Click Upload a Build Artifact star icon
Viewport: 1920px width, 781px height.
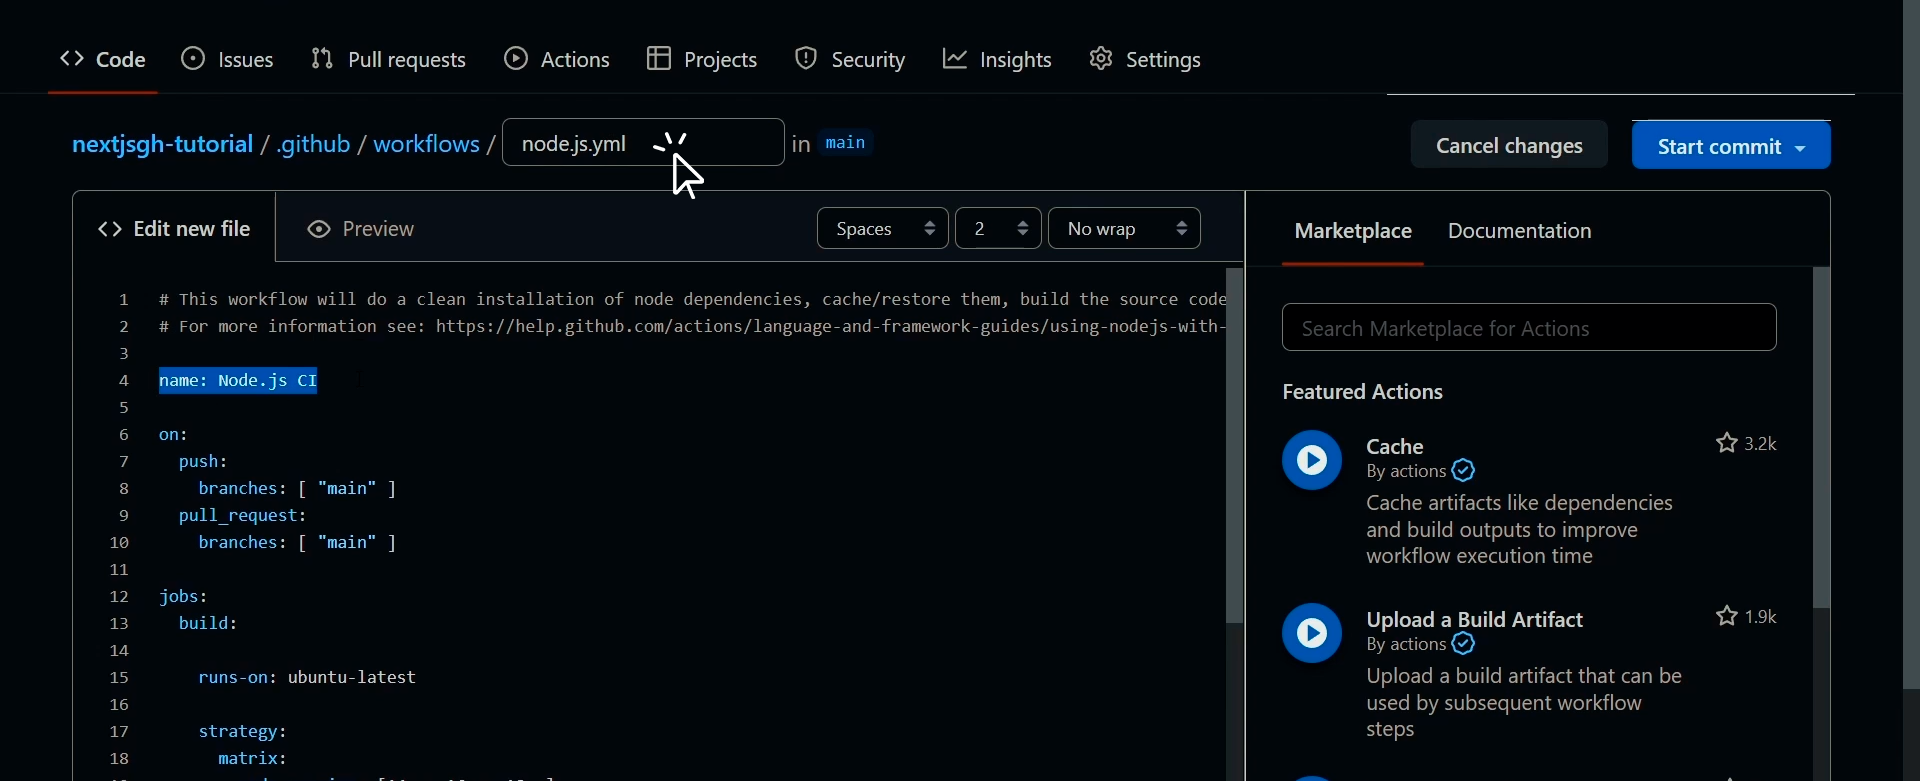(1727, 616)
